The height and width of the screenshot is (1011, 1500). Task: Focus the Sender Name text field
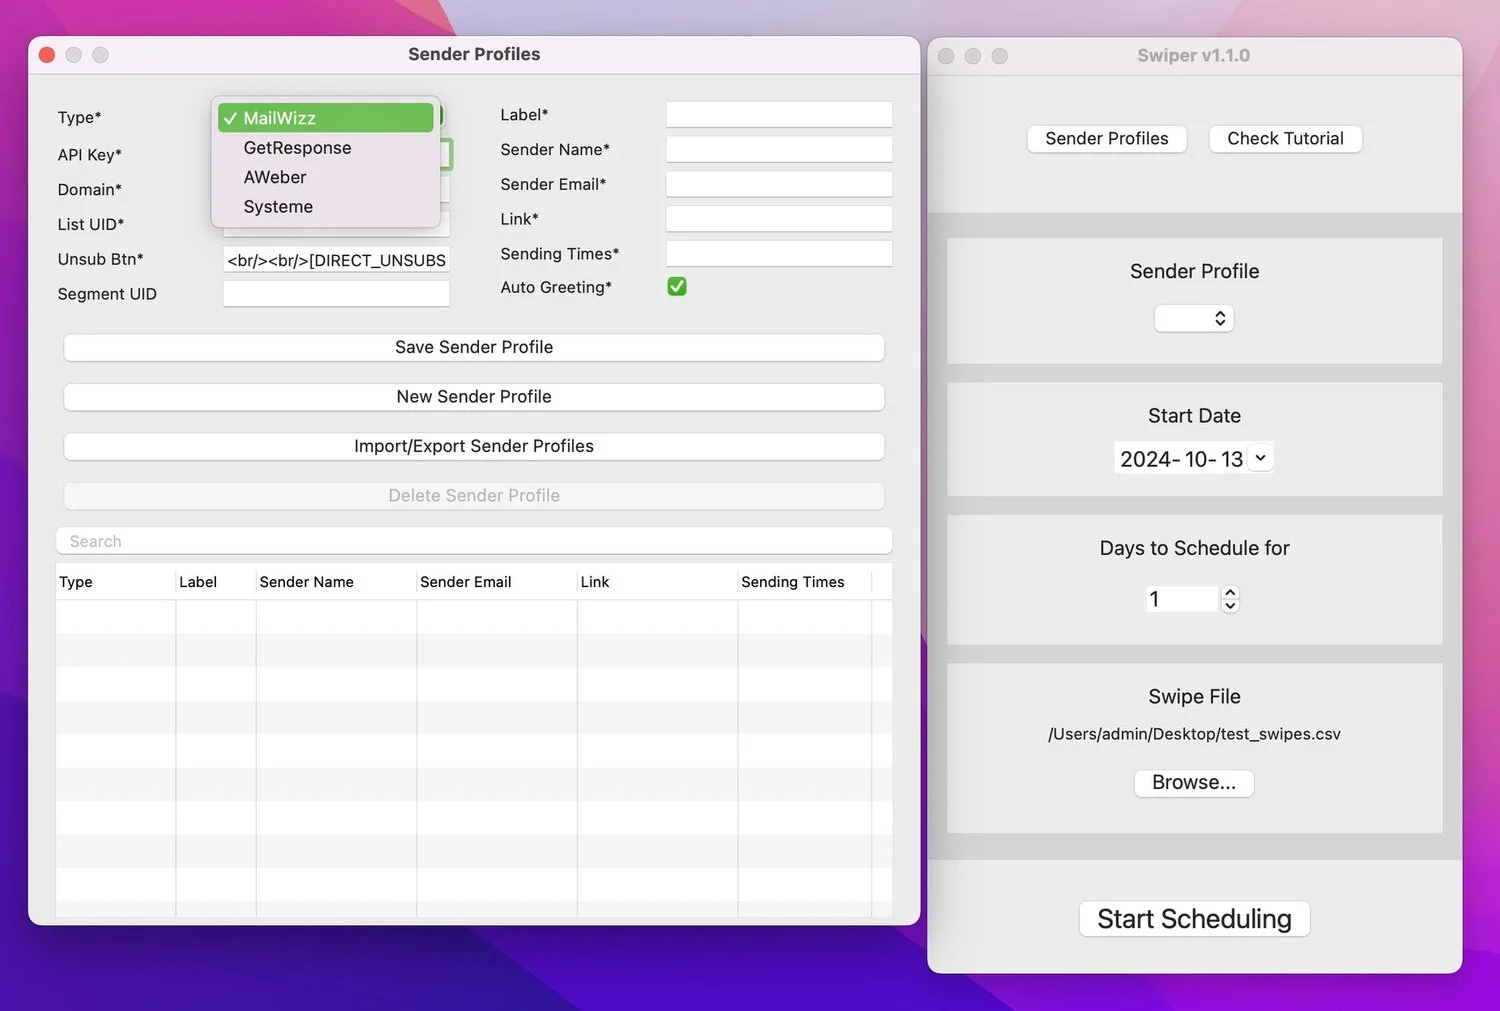(x=779, y=150)
